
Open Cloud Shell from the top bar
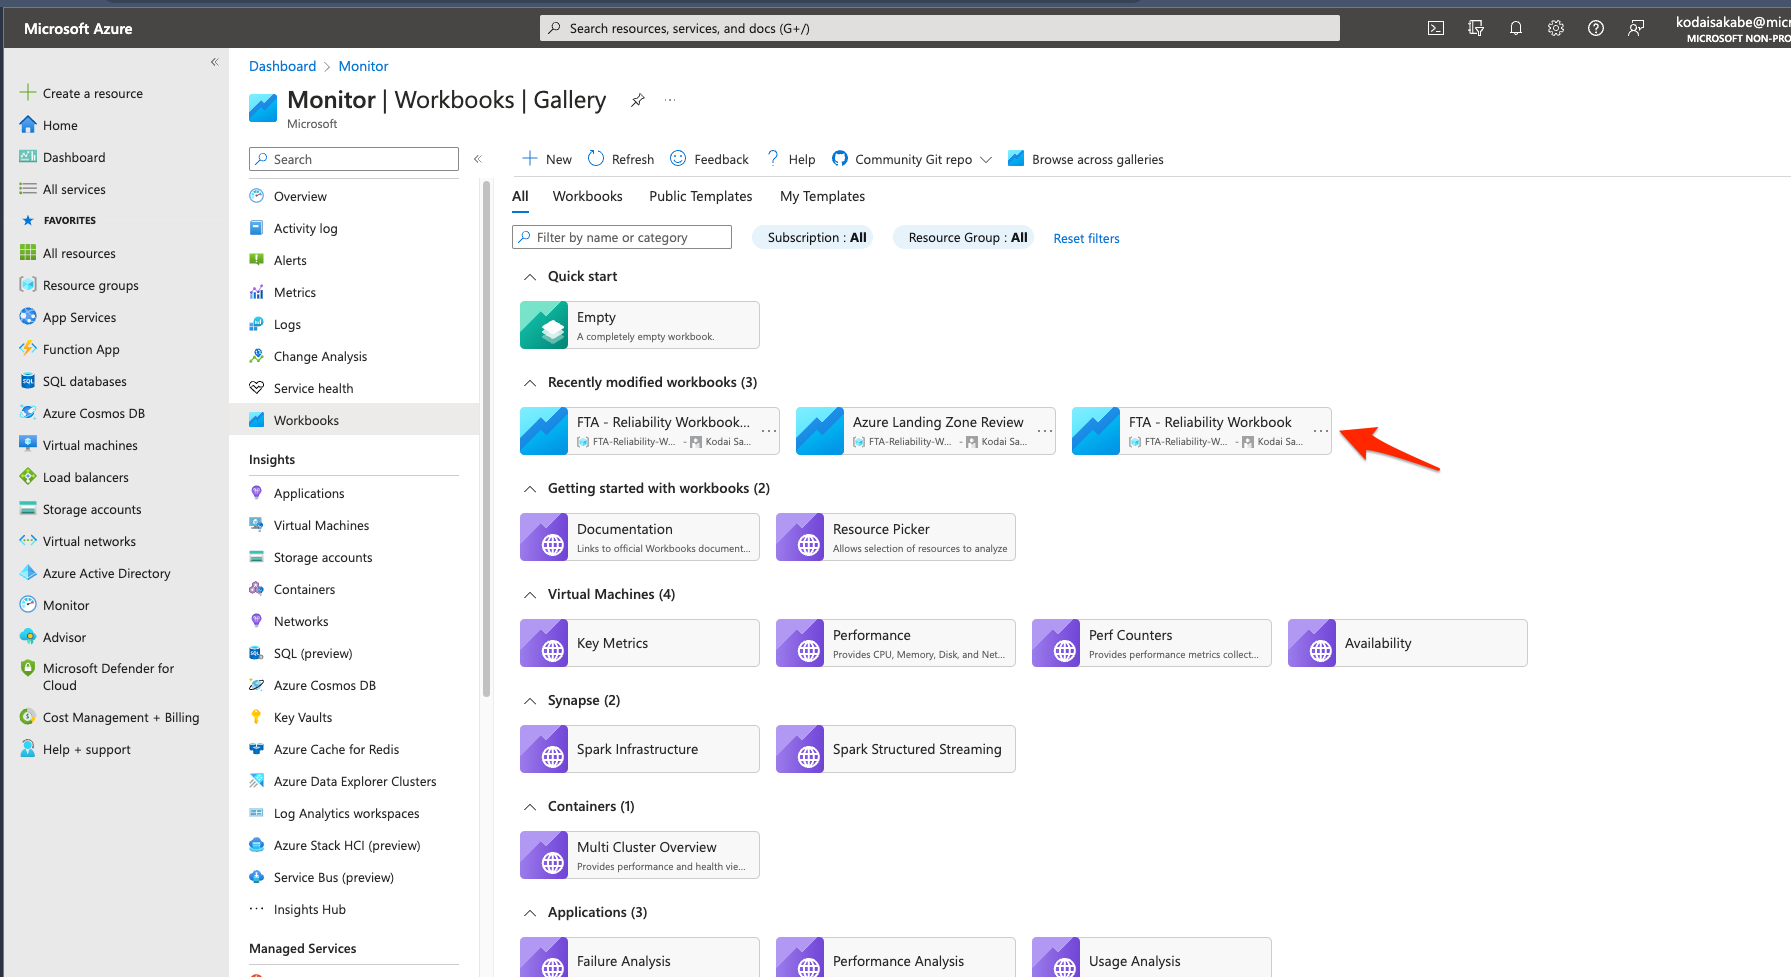pos(1436,28)
